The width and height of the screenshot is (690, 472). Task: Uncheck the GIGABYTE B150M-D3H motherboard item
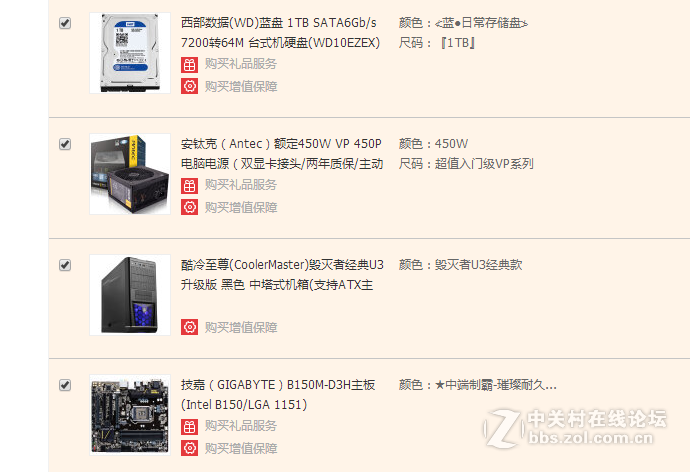pyautogui.click(x=65, y=385)
